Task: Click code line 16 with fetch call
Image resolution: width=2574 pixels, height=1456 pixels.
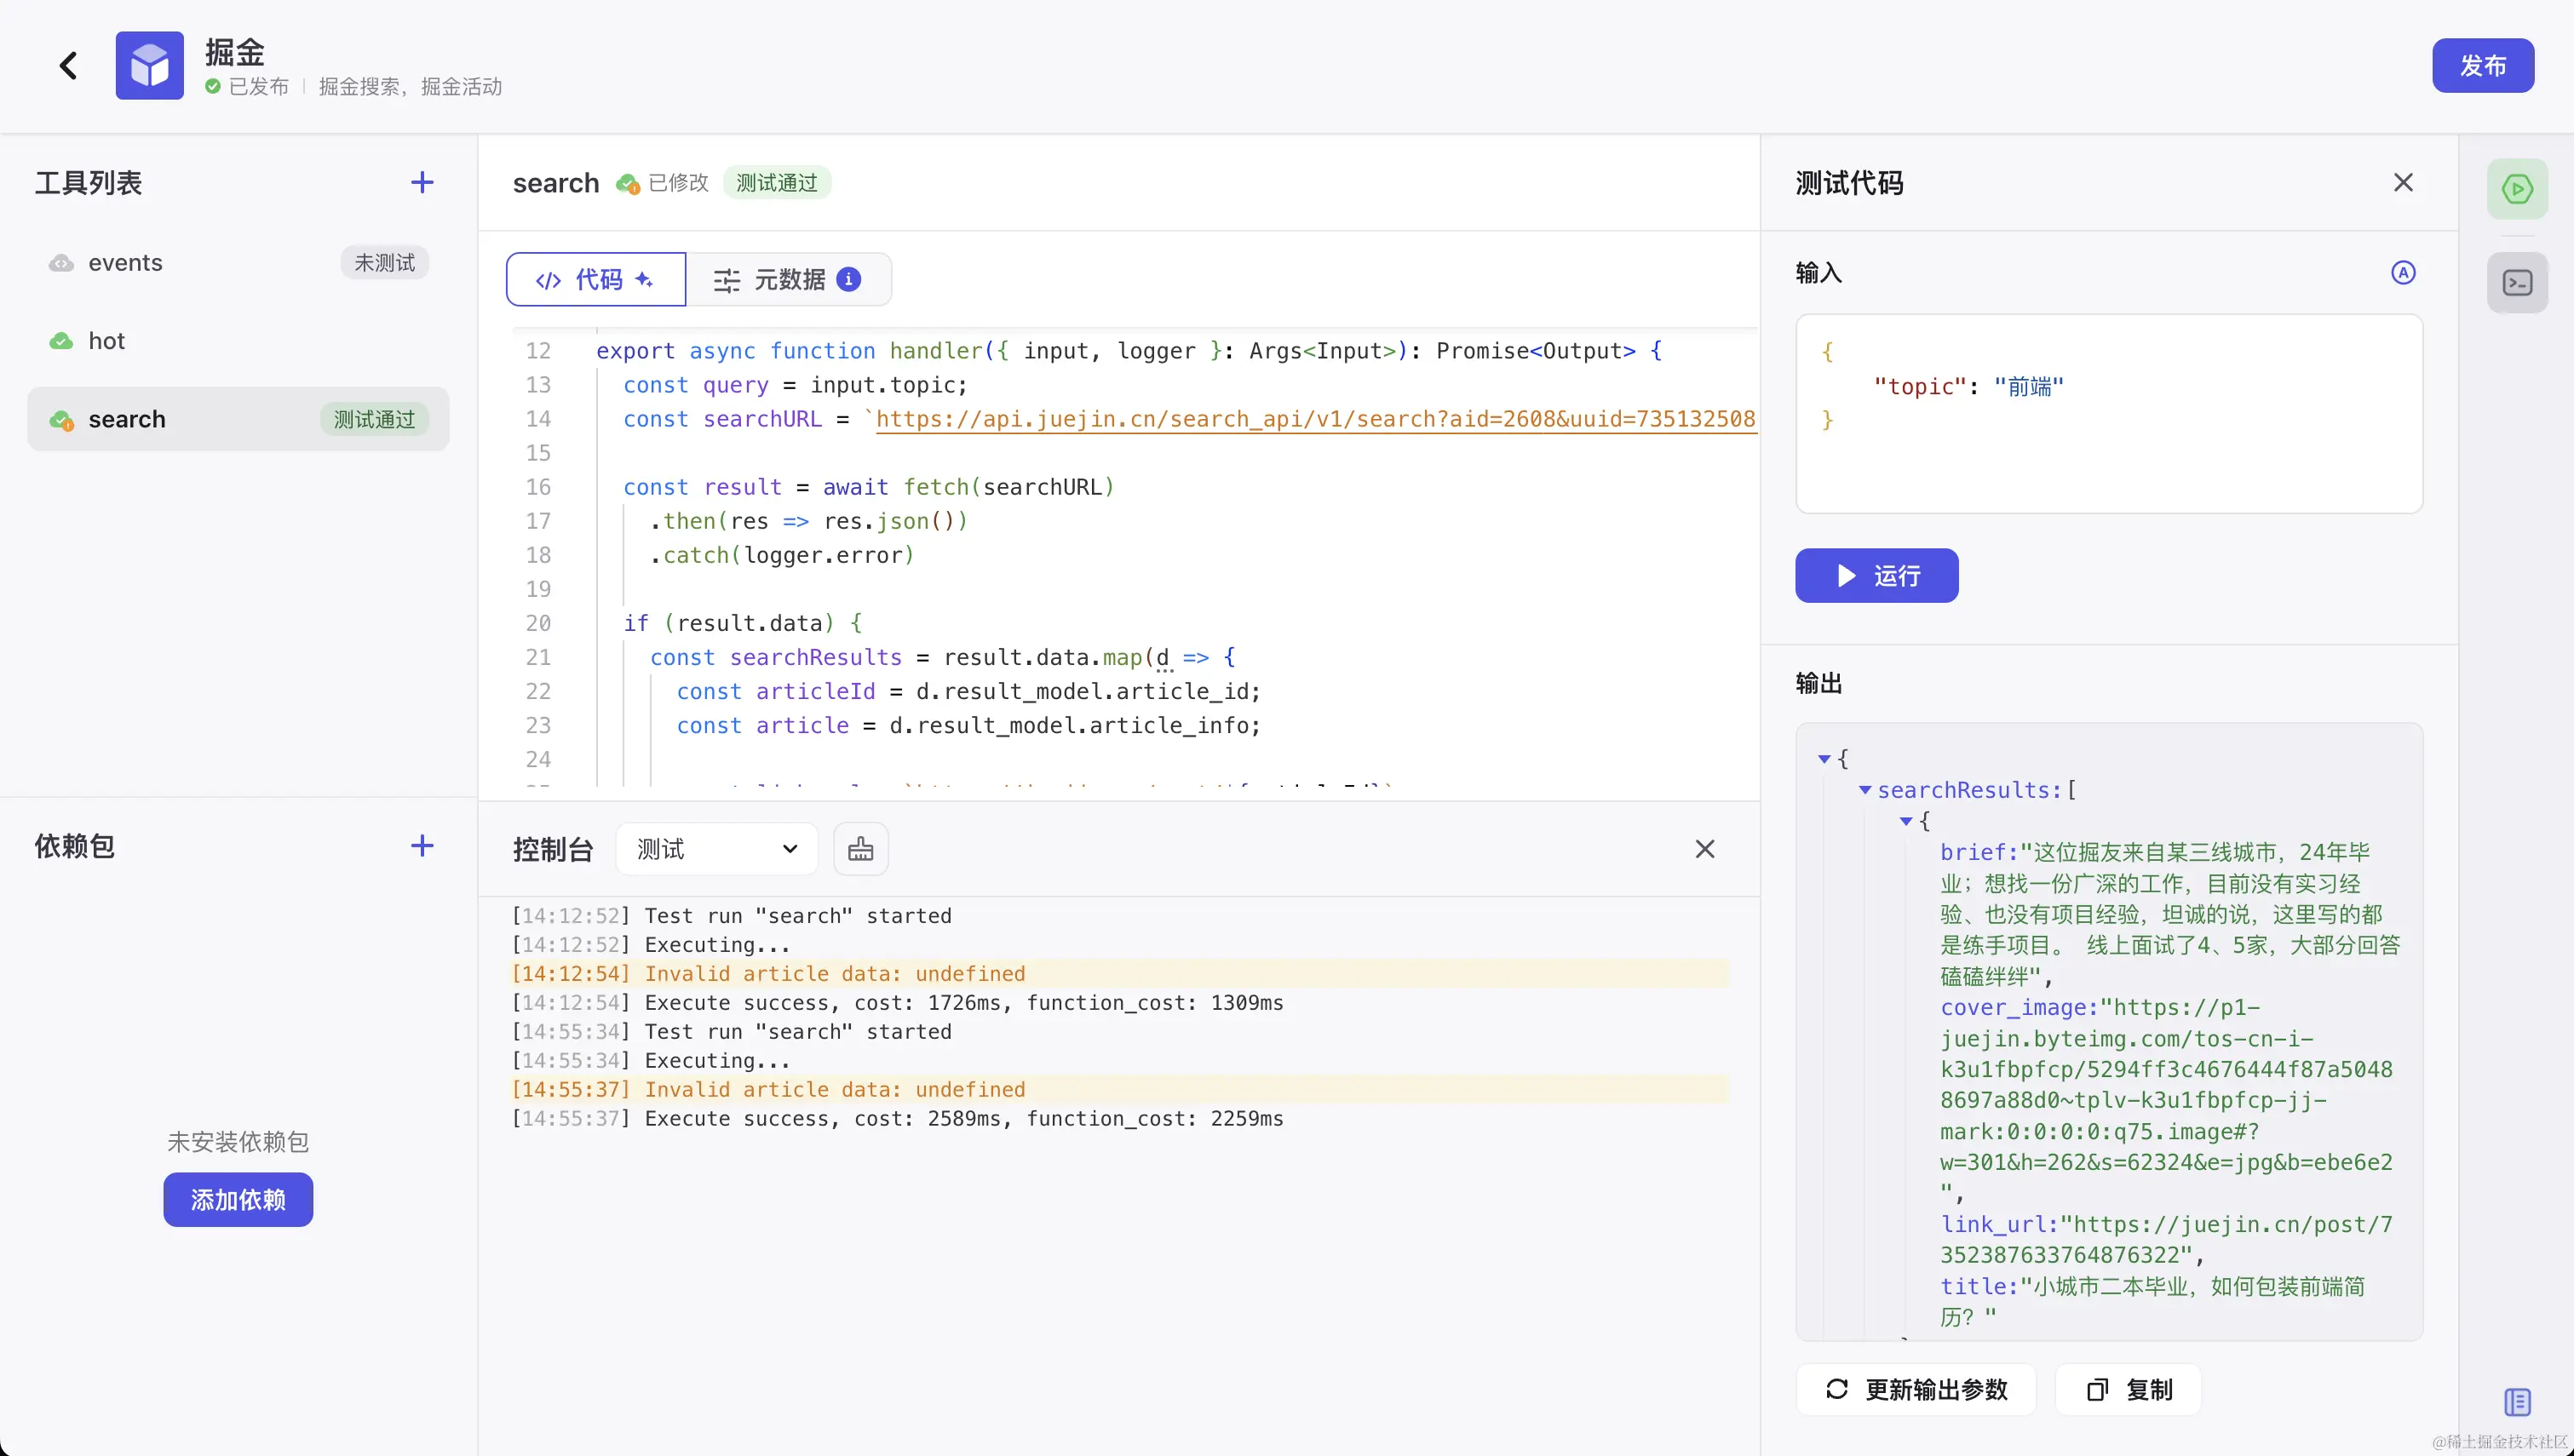Action: coord(868,487)
